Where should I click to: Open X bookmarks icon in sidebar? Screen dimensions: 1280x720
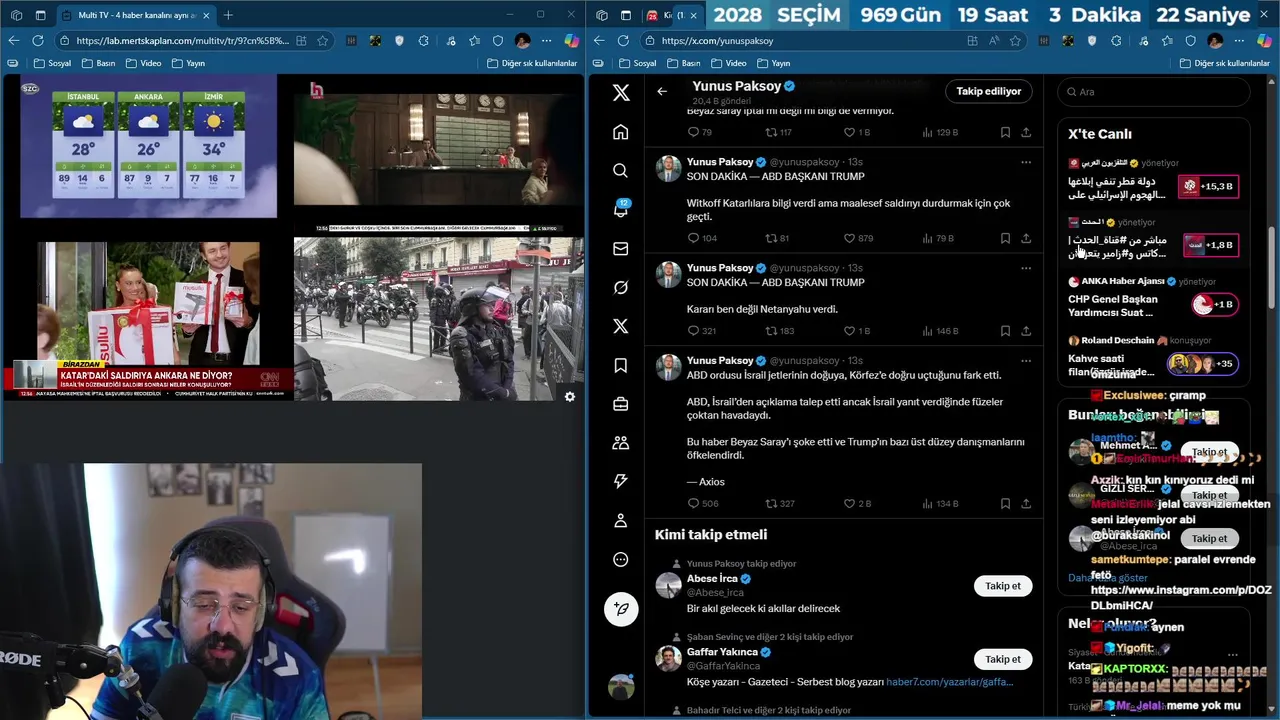pos(621,366)
